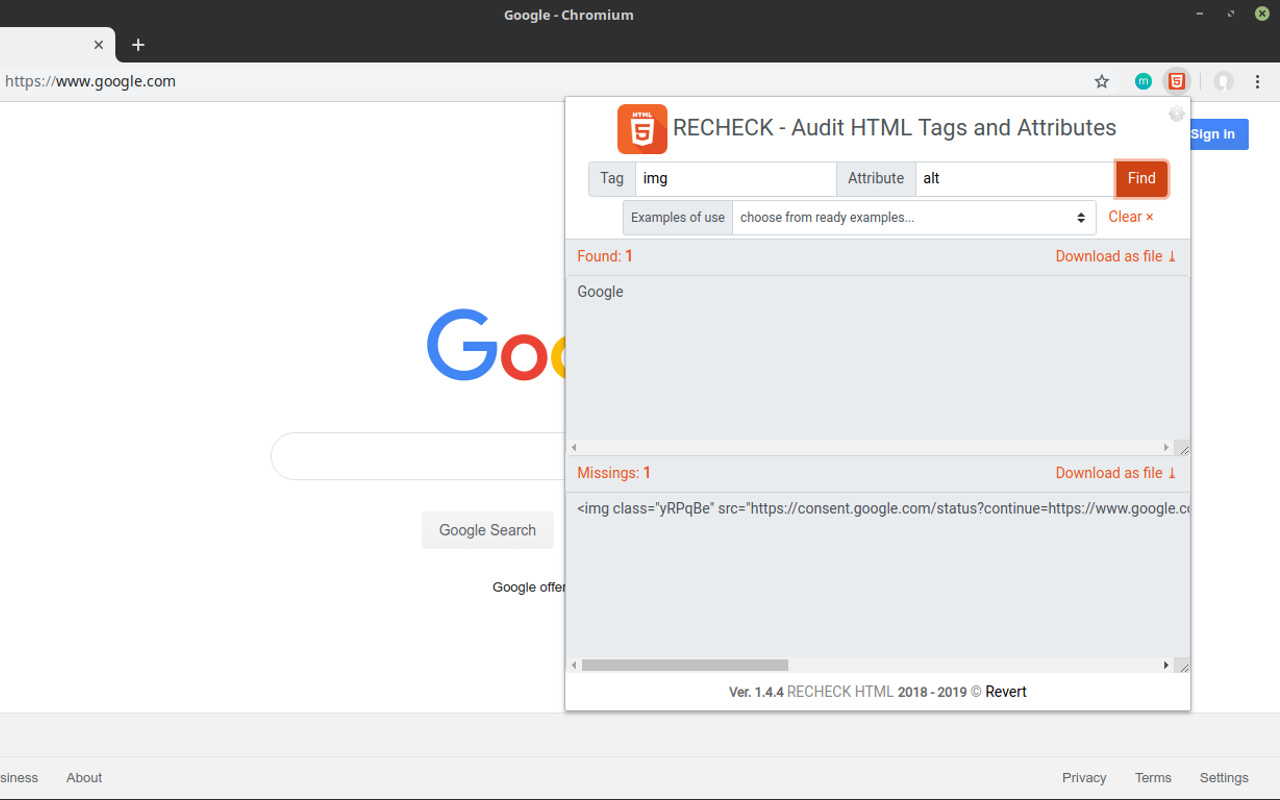Minimize the Chromium window
This screenshot has height=800, width=1280.
coord(1200,14)
